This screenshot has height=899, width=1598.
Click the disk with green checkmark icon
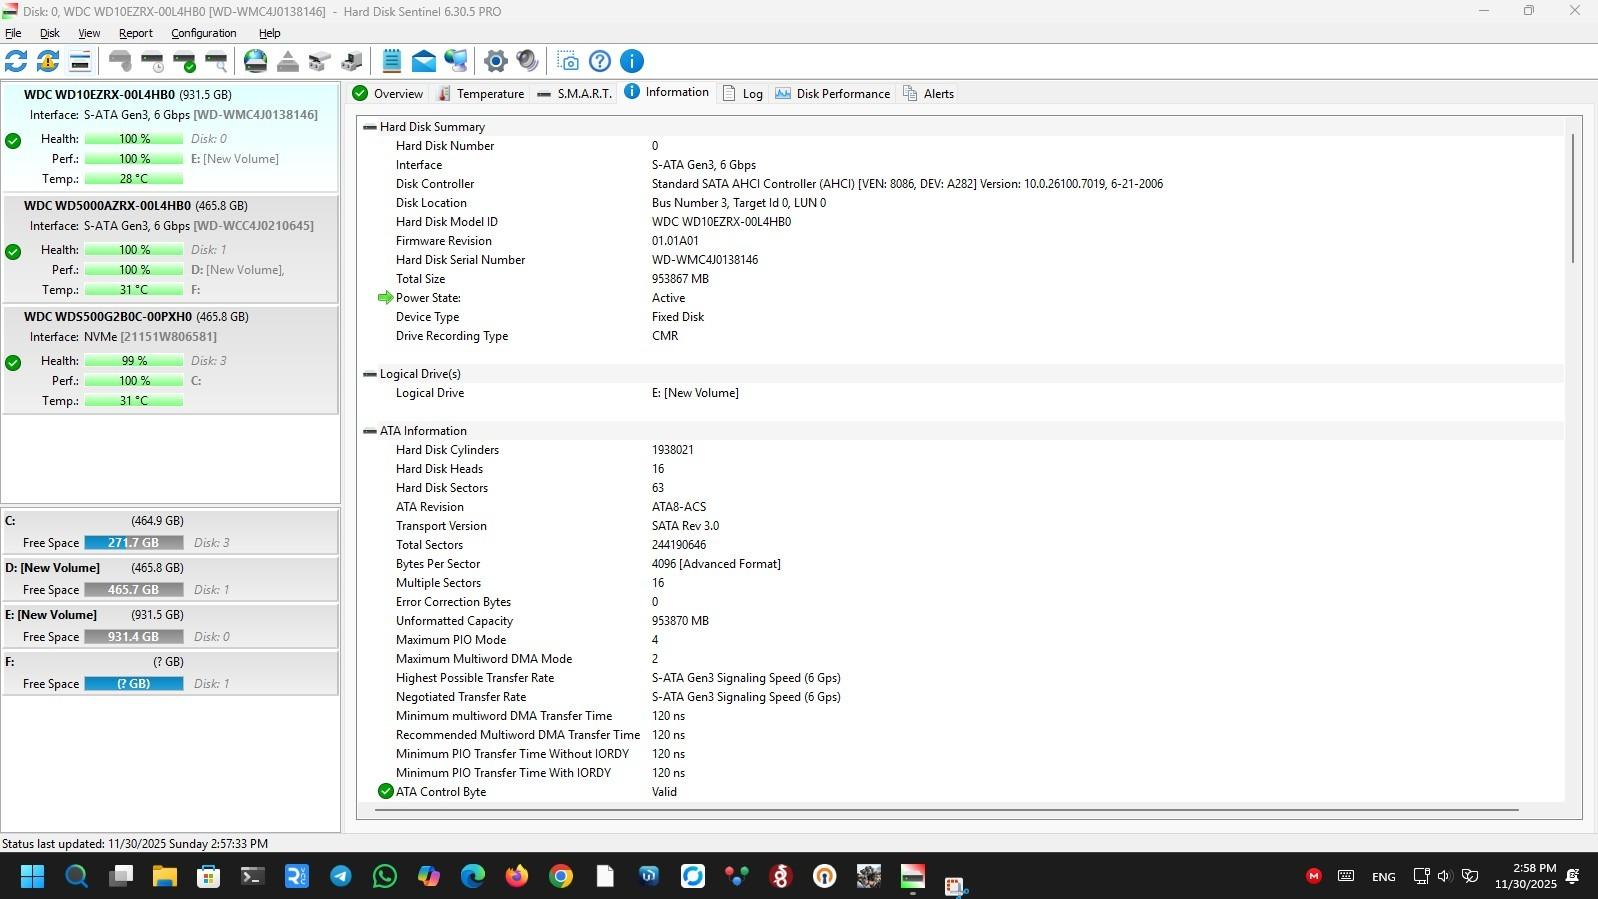click(184, 61)
